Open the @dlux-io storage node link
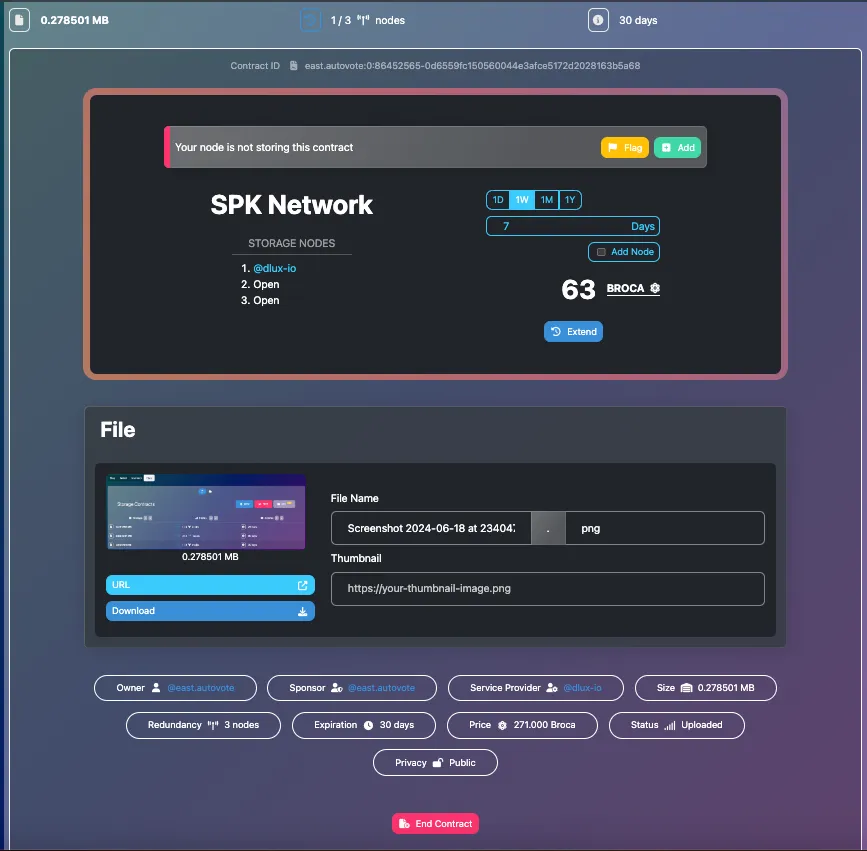This screenshot has width=867, height=851. click(274, 268)
